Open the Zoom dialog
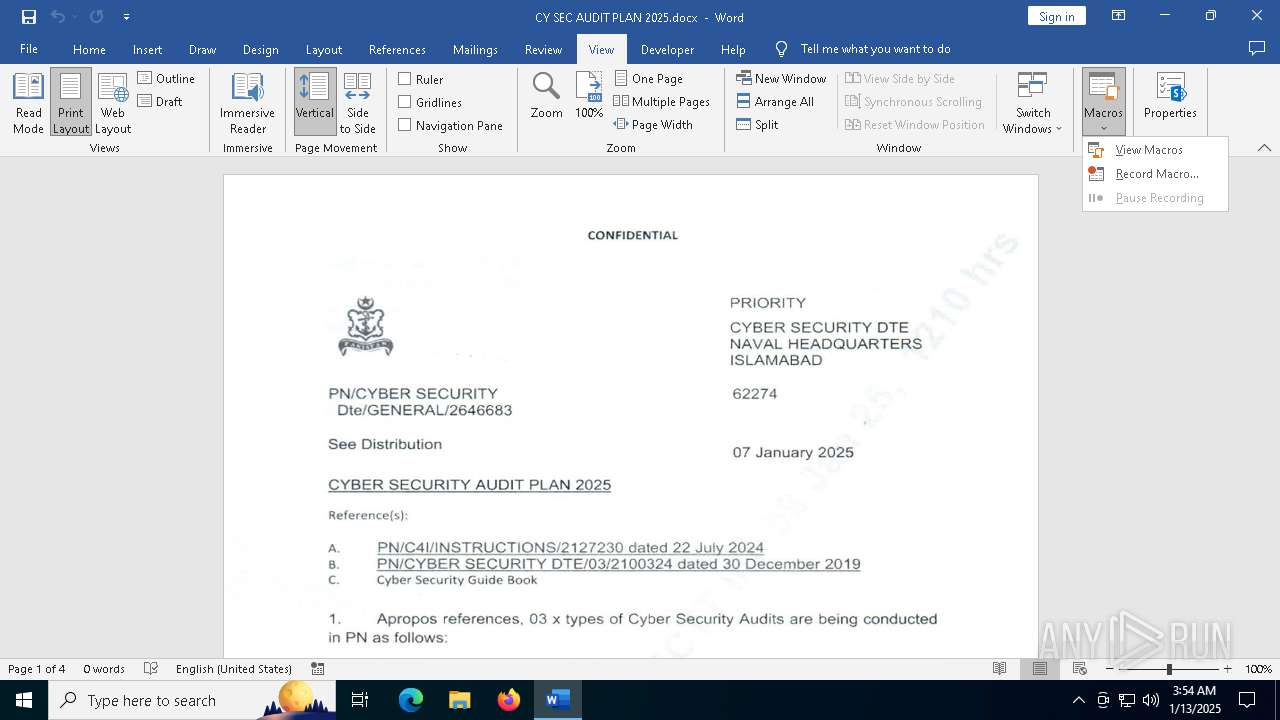1280x720 pixels. tap(546, 97)
